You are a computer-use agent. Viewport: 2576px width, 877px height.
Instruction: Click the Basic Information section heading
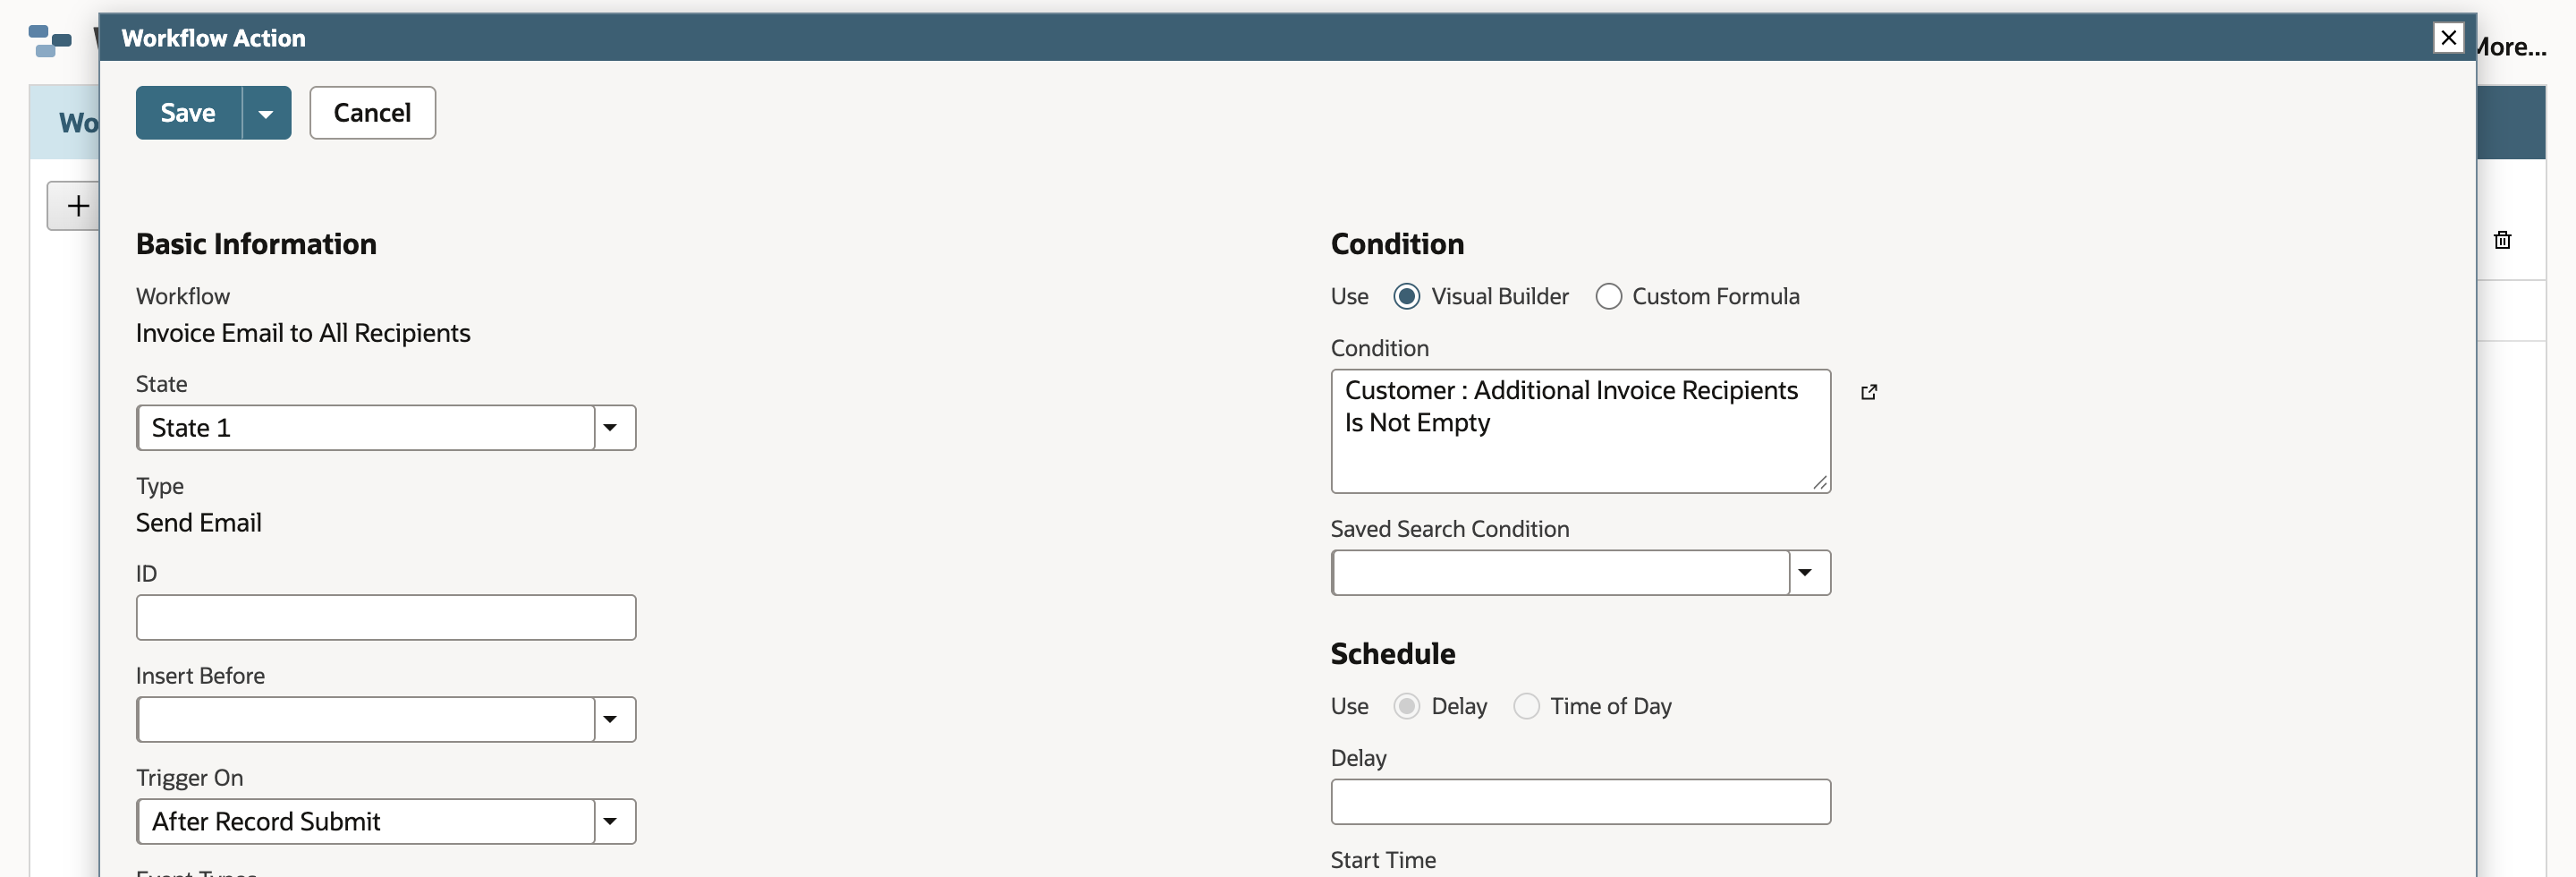pyautogui.click(x=256, y=244)
